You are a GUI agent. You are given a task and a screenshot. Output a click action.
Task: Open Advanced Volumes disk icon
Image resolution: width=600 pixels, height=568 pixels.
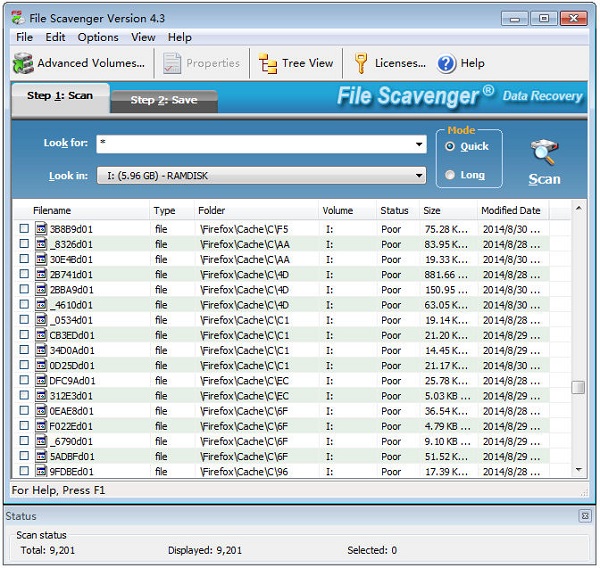point(23,63)
